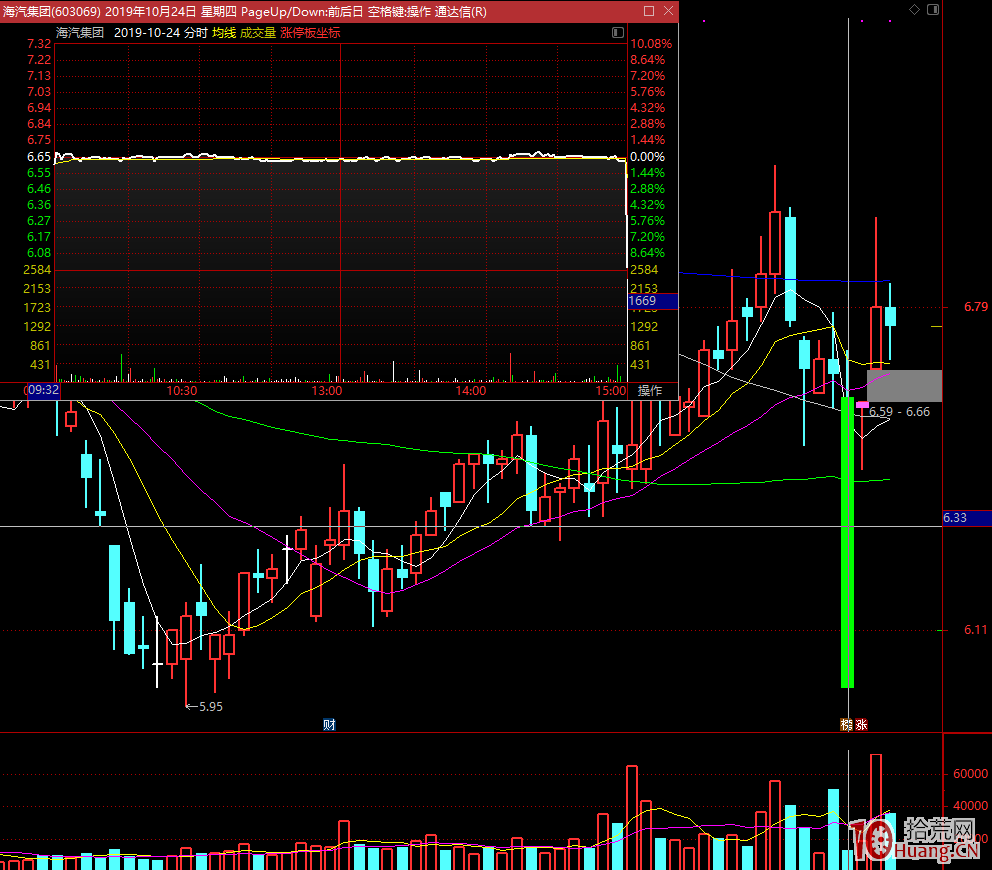Maximize the intraday popup window
This screenshot has height=870, width=992.
coord(648,11)
